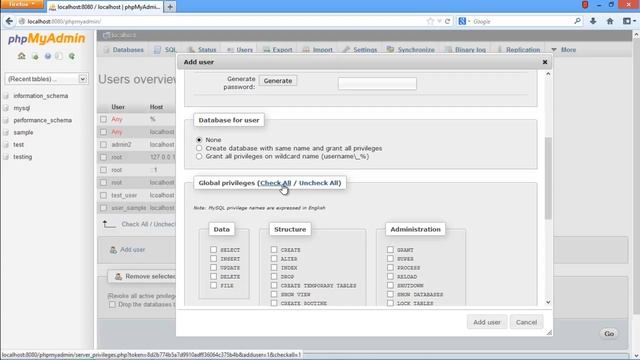Click the Generate password button
This screenshot has height=360, width=640.
(x=278, y=81)
